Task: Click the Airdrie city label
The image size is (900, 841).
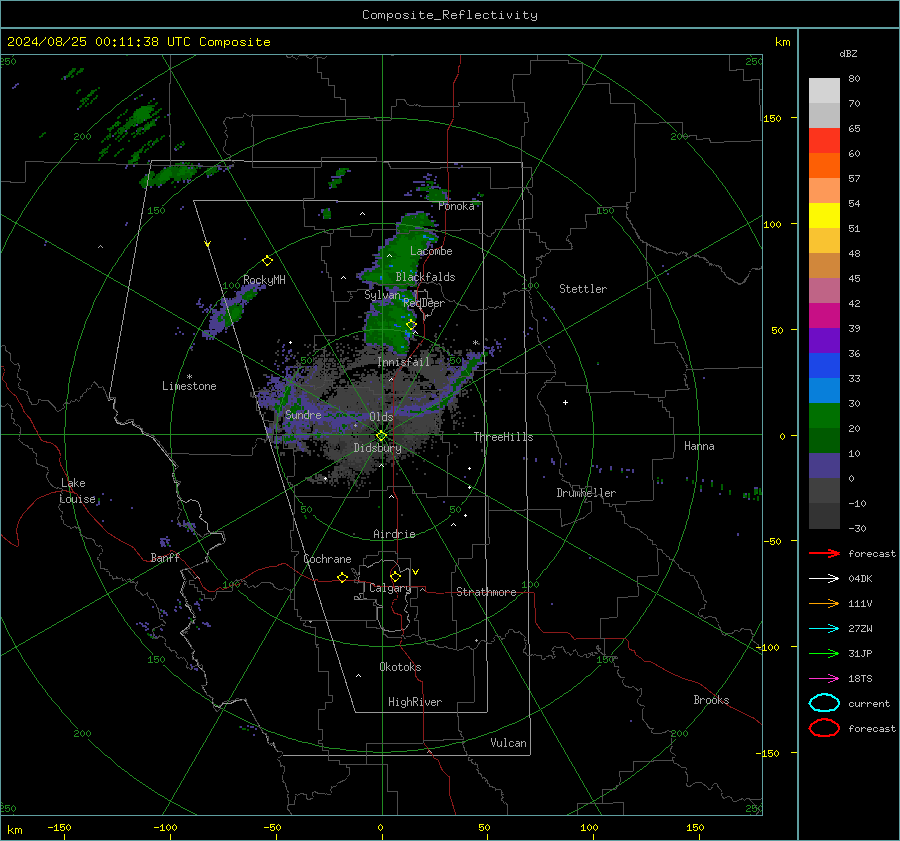Action: [394, 534]
